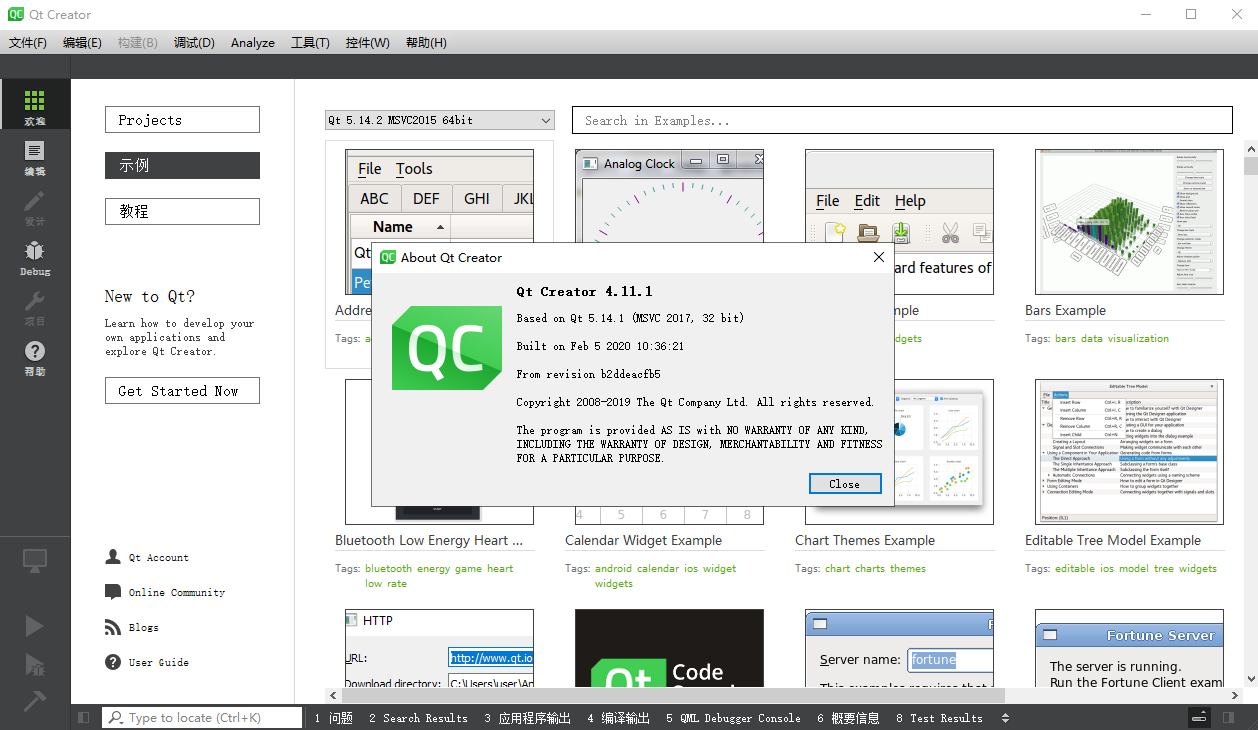This screenshot has width=1258, height=730.
Task: Open the Editable Tree Model Example thumbnail
Action: click(x=1129, y=452)
